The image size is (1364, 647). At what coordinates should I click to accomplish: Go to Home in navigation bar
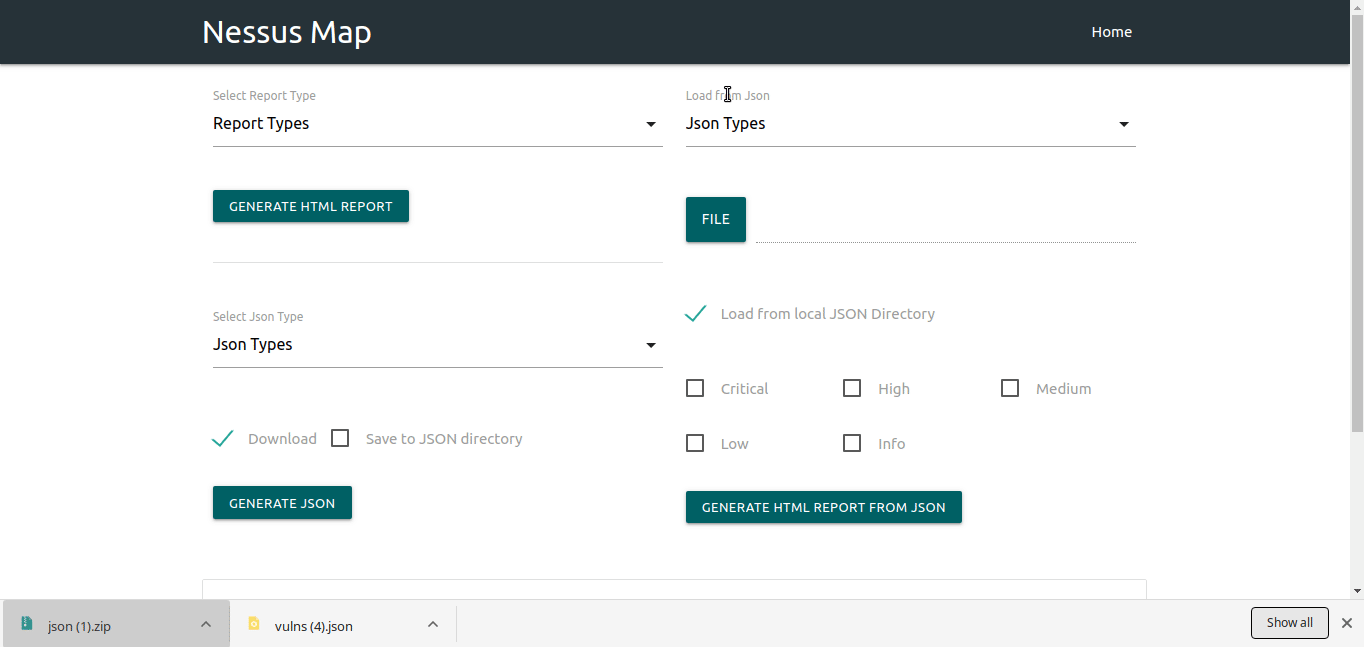[x=1112, y=32]
